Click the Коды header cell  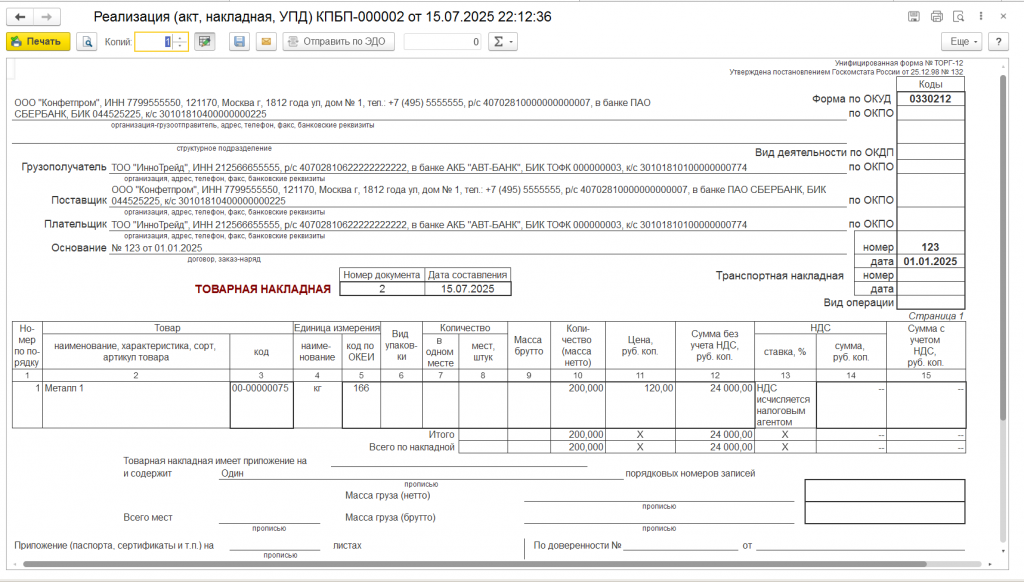(930, 84)
